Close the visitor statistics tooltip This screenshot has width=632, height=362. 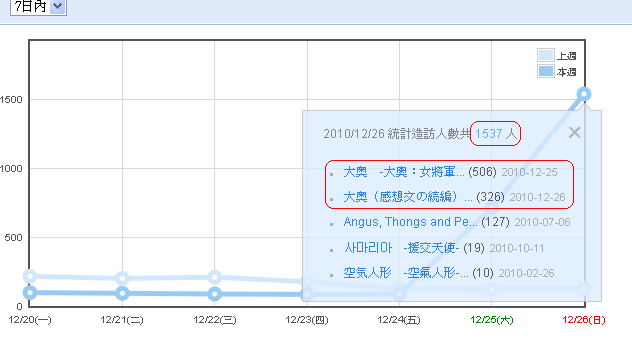pyautogui.click(x=574, y=132)
